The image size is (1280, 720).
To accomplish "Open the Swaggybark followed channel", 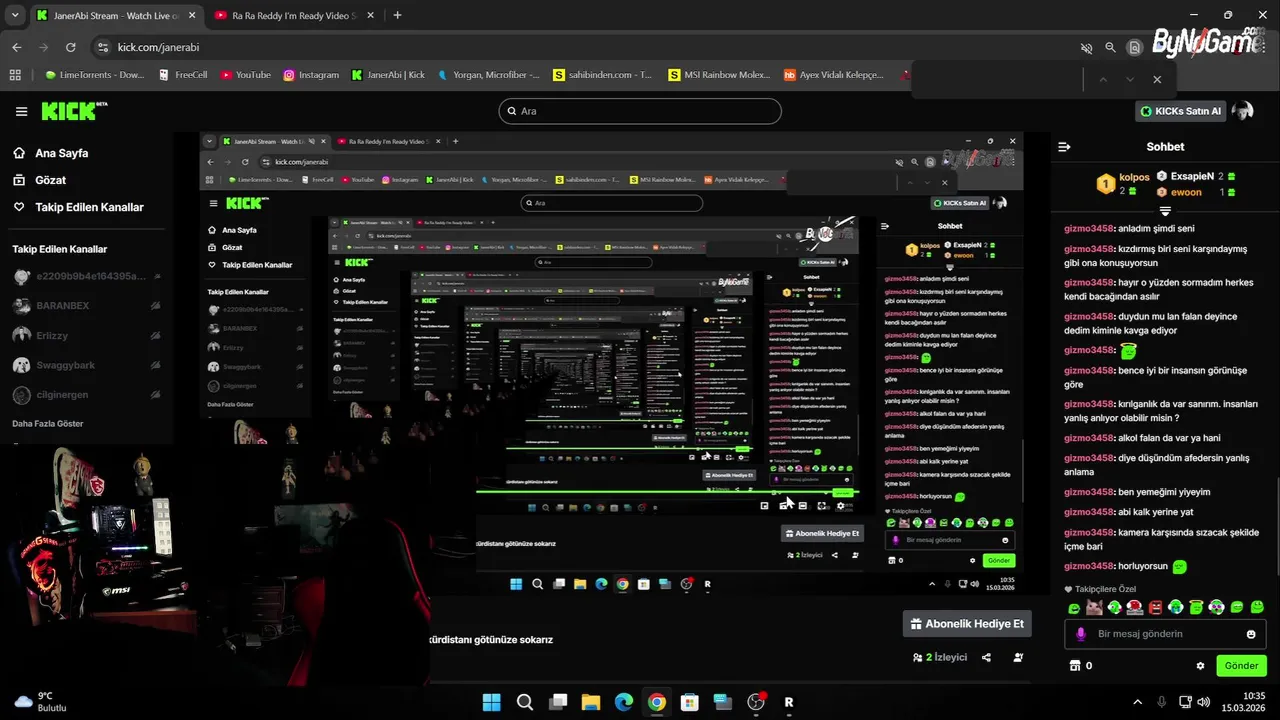I will [x=88, y=365].
